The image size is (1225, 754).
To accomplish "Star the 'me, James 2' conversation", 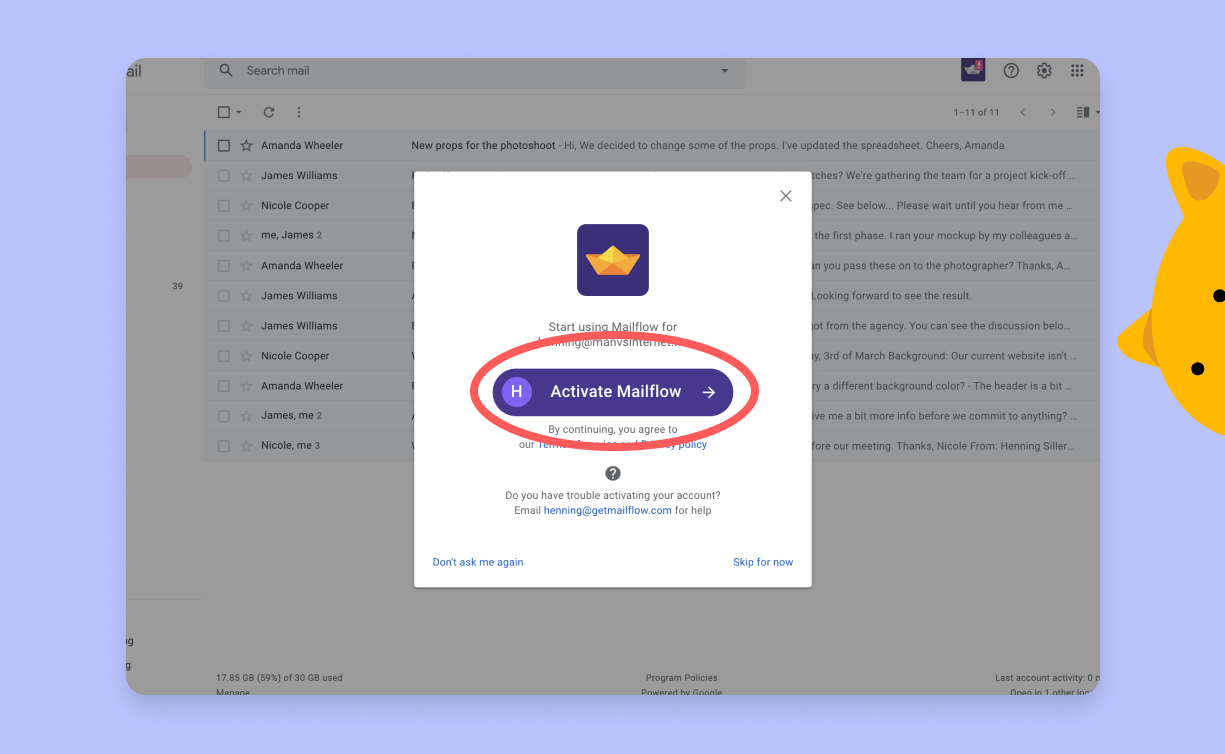I will (246, 236).
